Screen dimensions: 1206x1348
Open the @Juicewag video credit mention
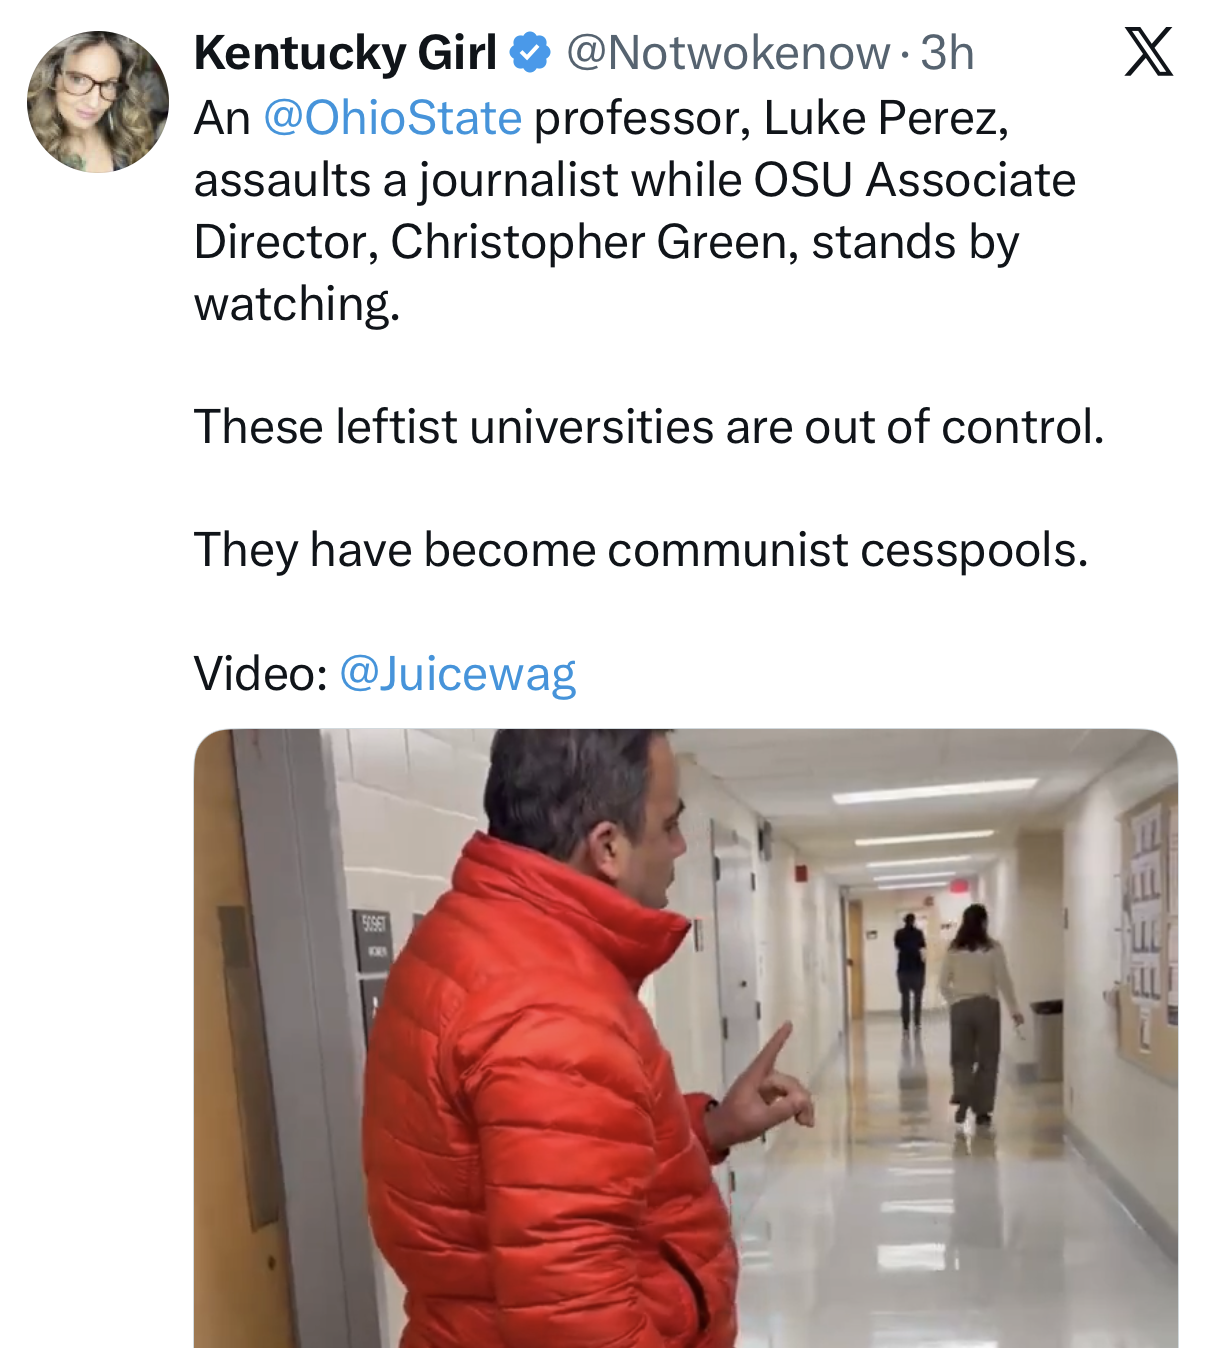[458, 673]
